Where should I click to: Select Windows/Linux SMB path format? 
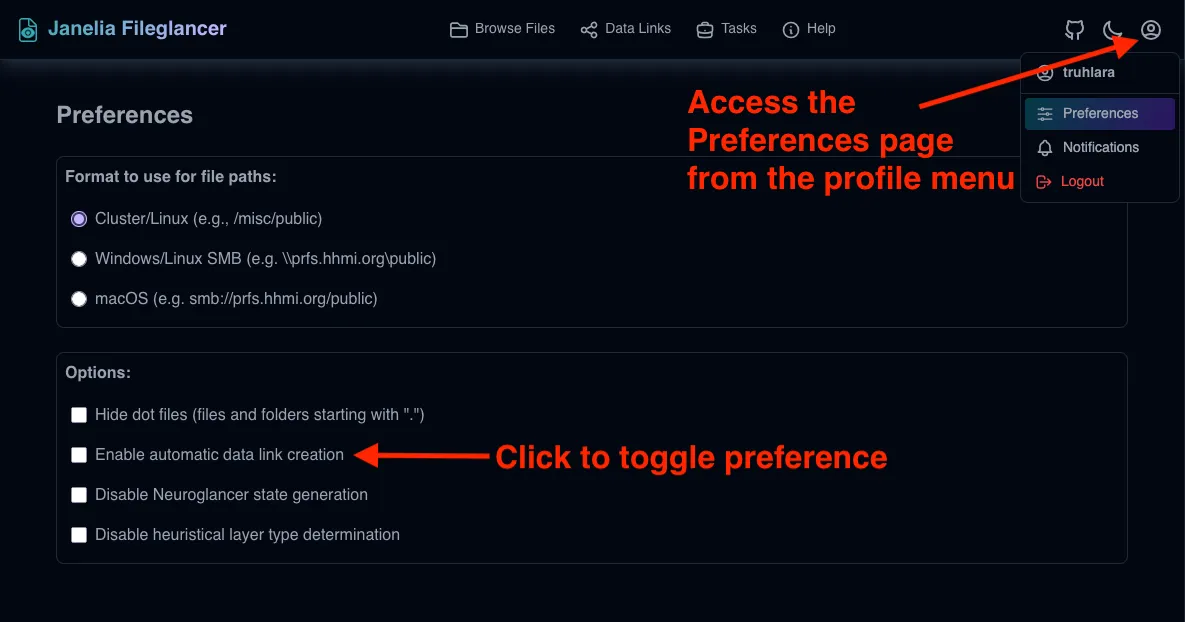pos(79,259)
